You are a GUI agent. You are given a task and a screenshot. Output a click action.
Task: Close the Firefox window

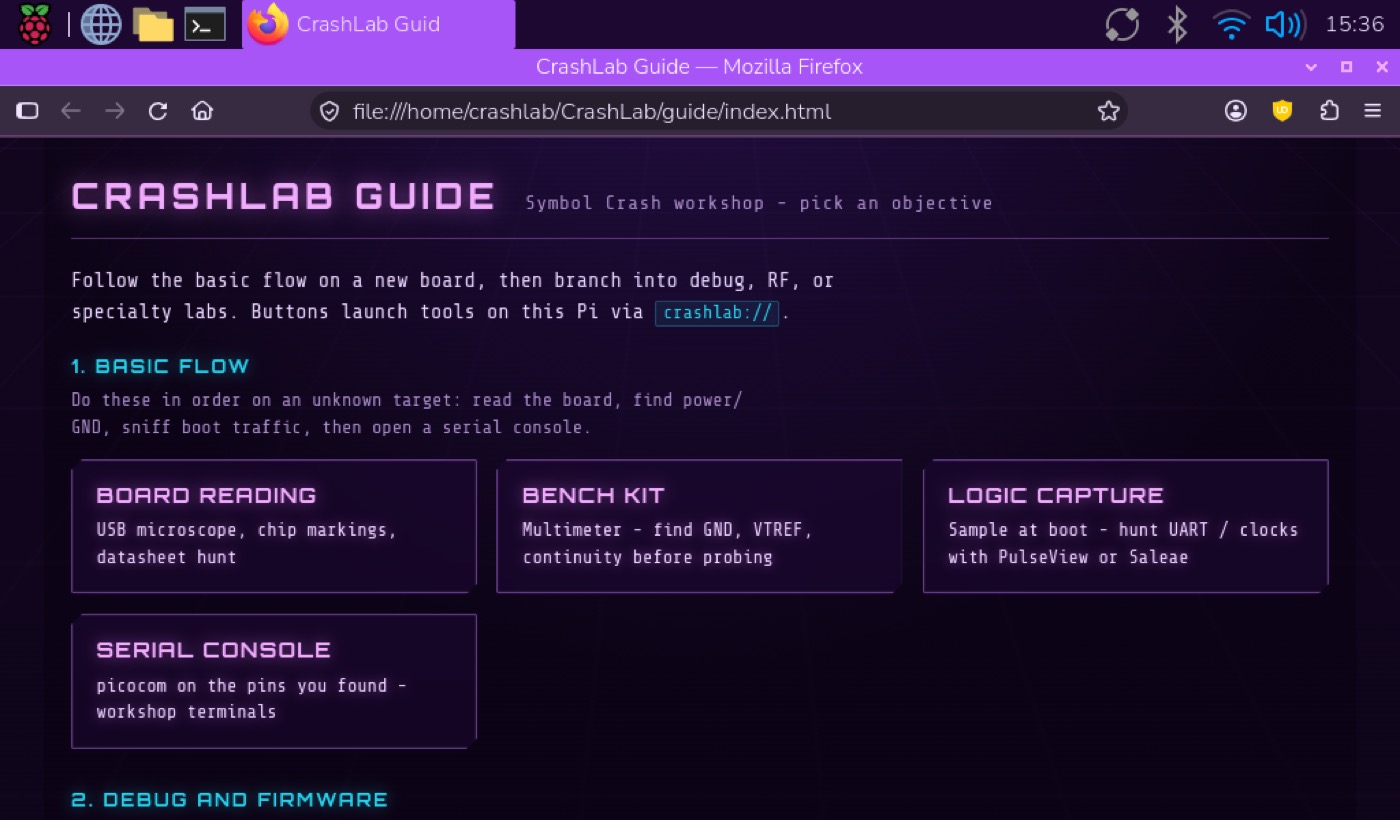click(1382, 67)
